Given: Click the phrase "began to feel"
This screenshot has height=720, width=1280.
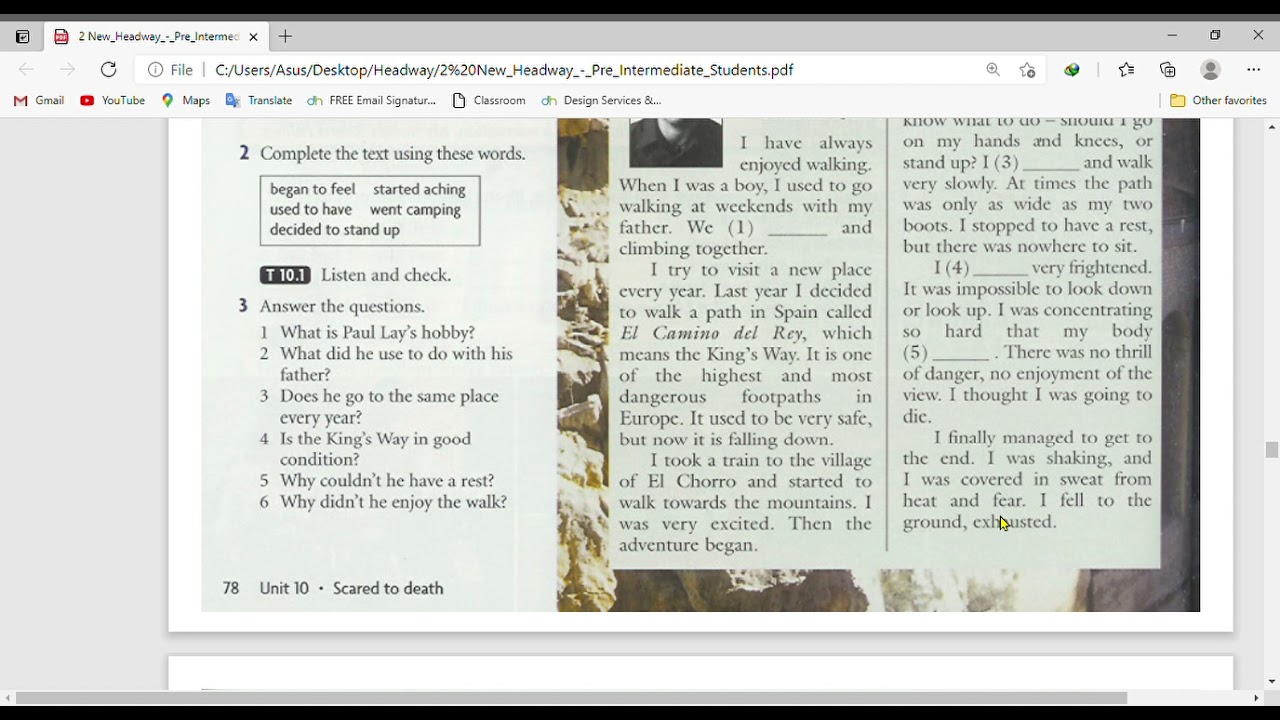Looking at the screenshot, I should click(312, 189).
